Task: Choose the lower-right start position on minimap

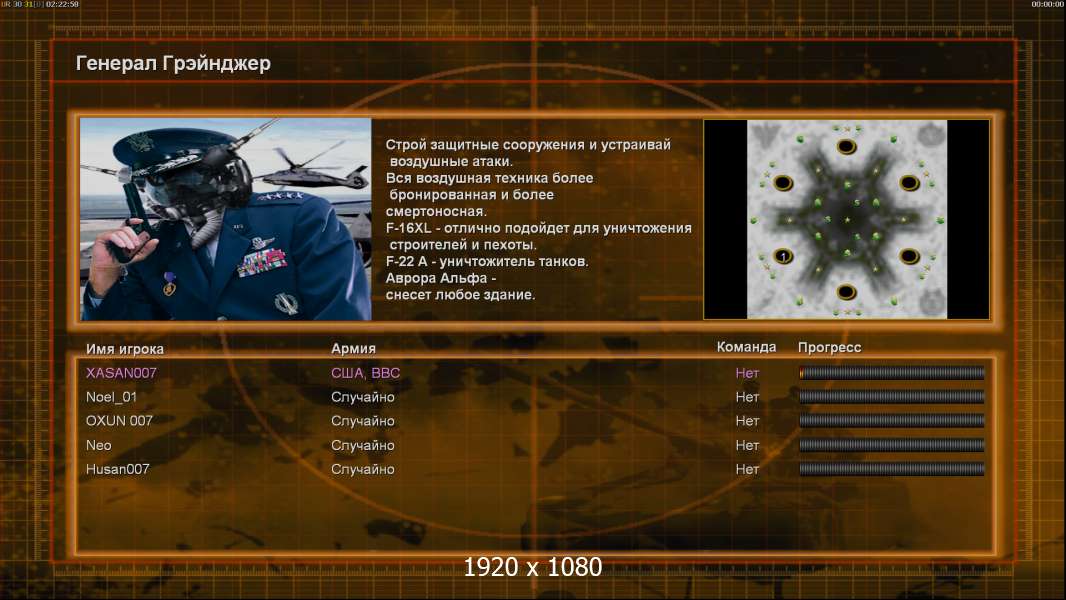Action: point(909,256)
